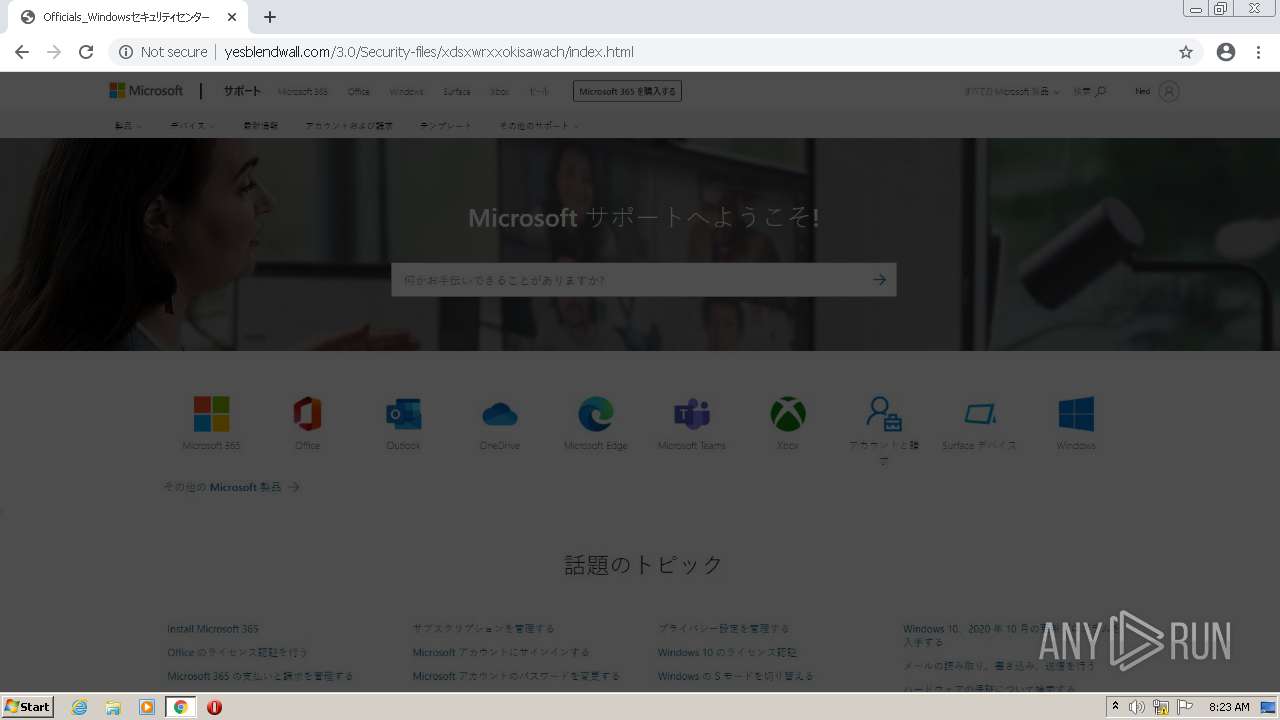
Task: Click the taskbar clock showing 8:23 AM
Action: [x=1229, y=707]
